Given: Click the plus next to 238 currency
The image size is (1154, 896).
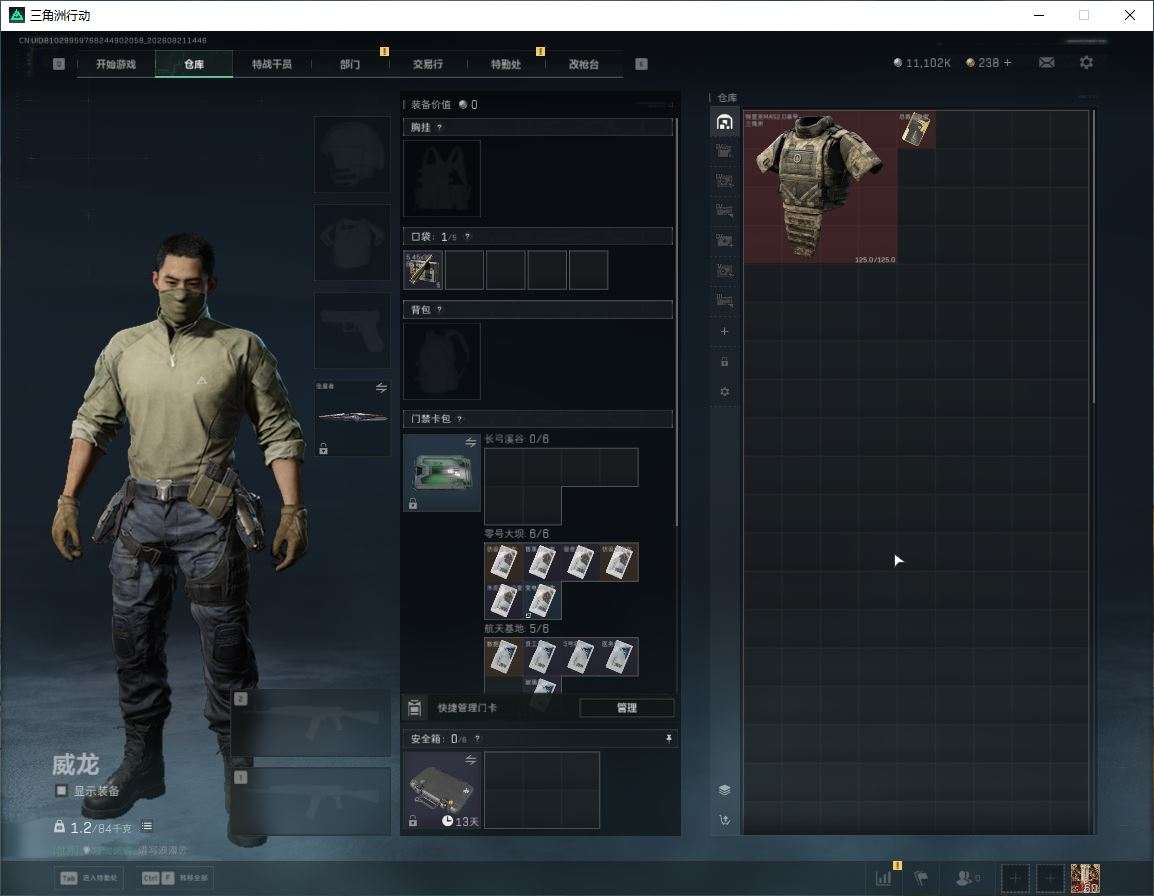Looking at the screenshot, I should click(x=1008, y=63).
